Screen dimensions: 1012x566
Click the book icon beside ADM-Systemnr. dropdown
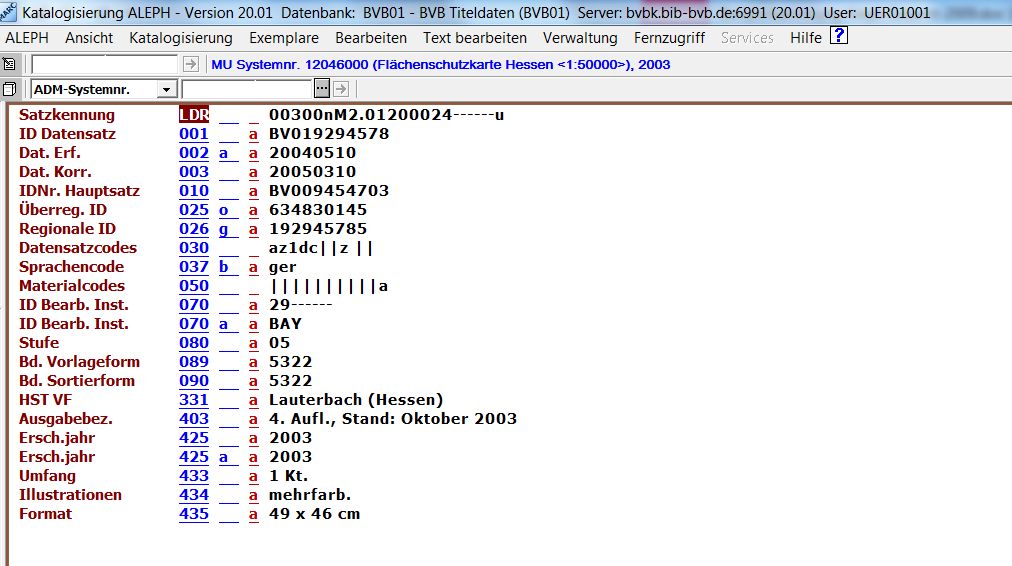click(x=10, y=90)
